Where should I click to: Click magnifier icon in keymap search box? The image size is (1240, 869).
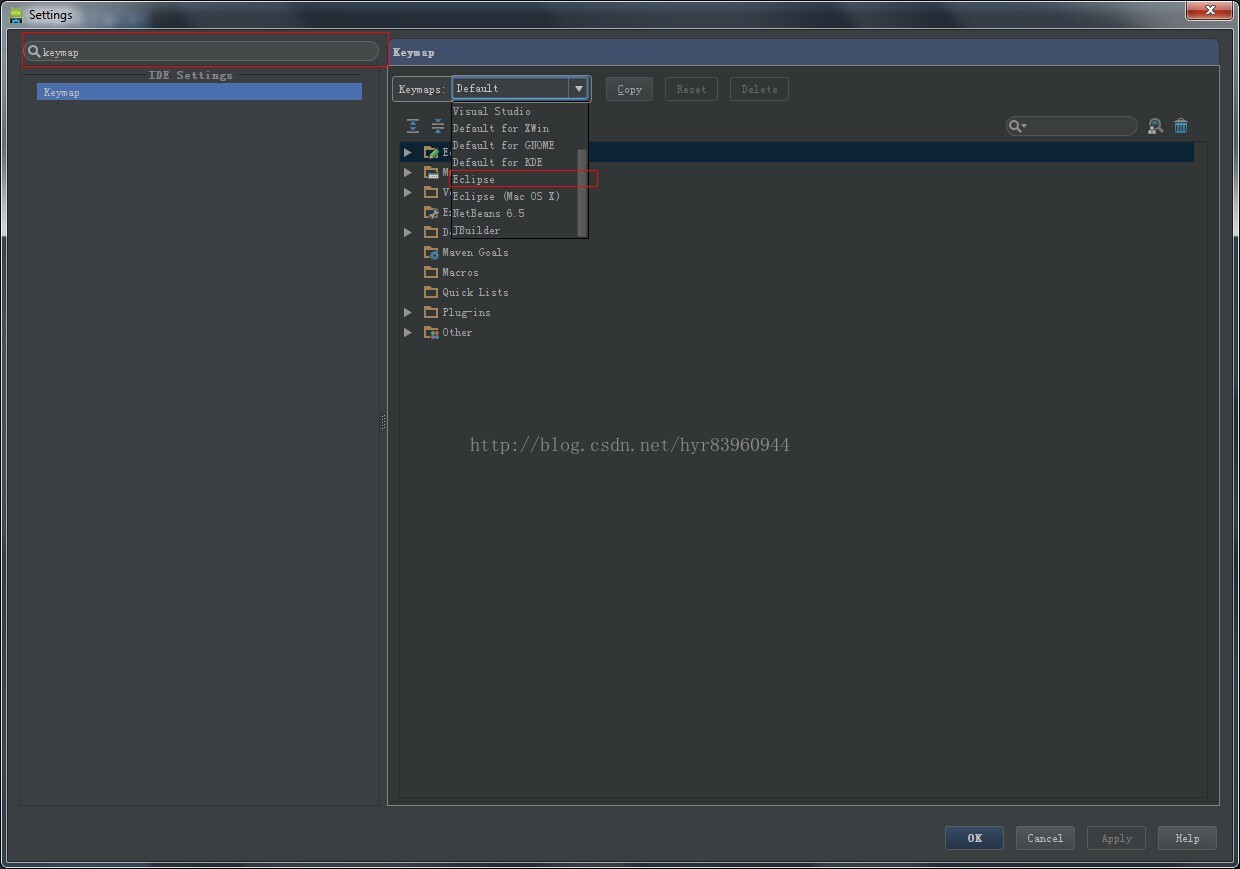coord(34,52)
